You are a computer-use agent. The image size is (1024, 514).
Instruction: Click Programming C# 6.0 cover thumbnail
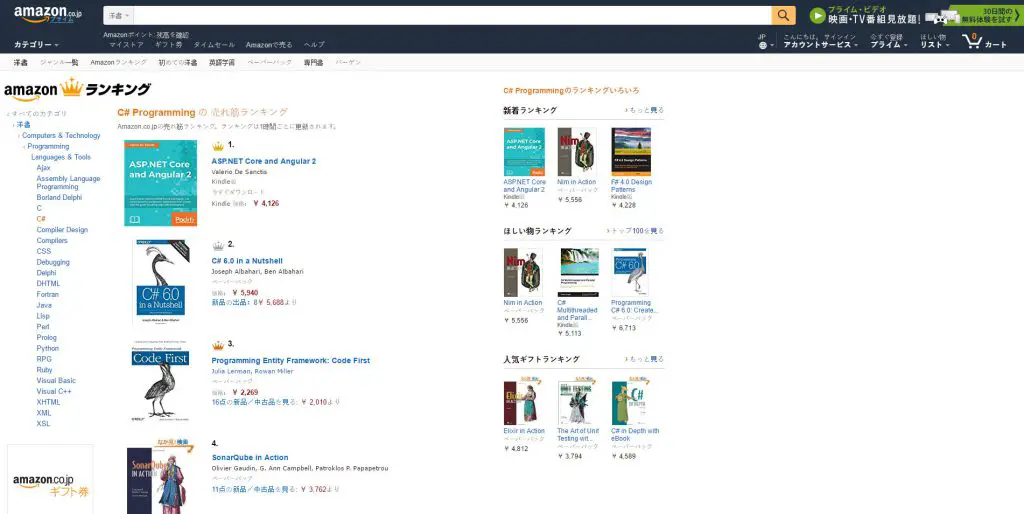[x=630, y=273]
